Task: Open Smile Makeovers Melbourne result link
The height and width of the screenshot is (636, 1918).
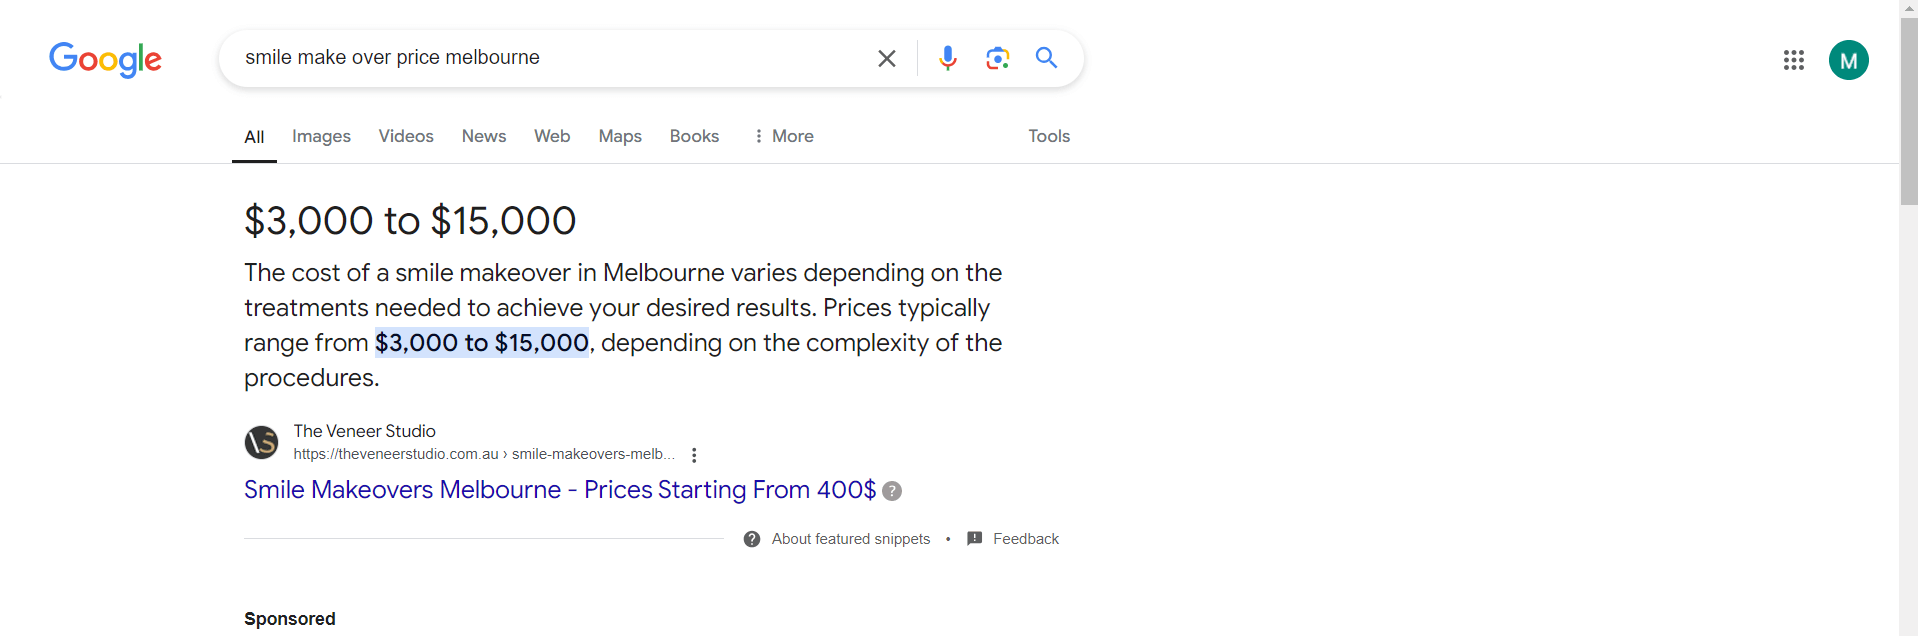Action: tap(559, 490)
